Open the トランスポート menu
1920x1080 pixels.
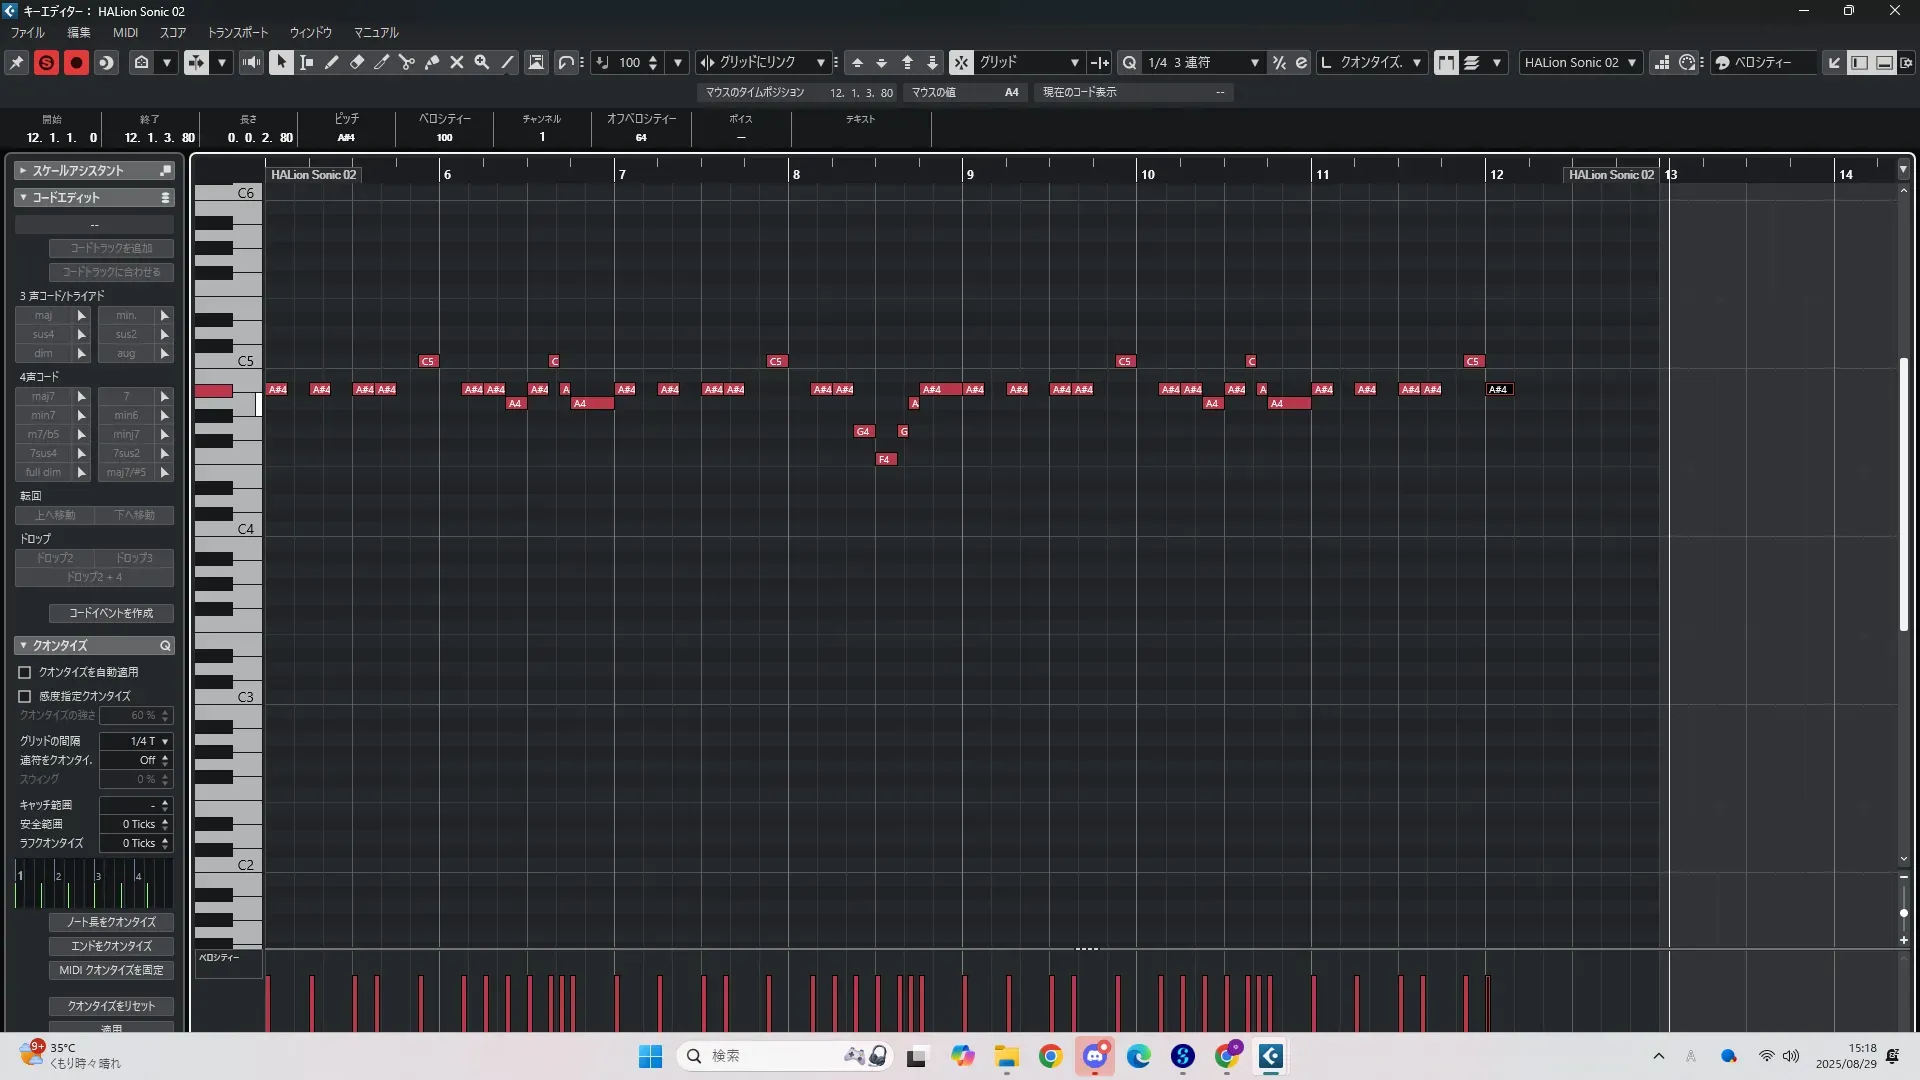click(x=238, y=33)
